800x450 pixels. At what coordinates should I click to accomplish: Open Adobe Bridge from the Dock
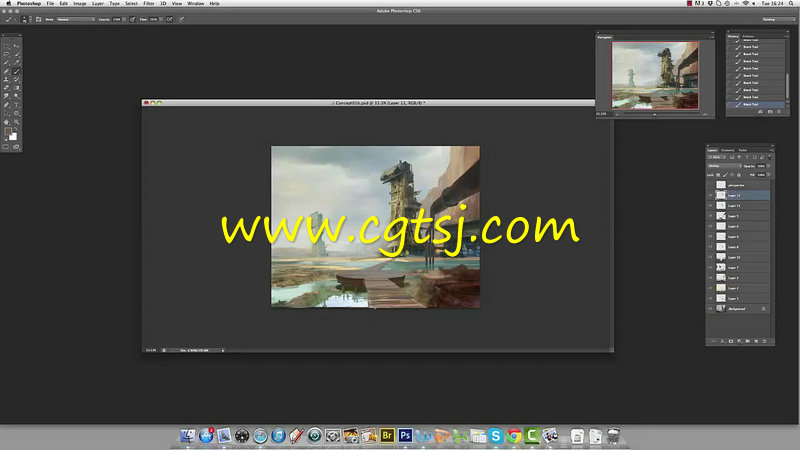click(387, 436)
